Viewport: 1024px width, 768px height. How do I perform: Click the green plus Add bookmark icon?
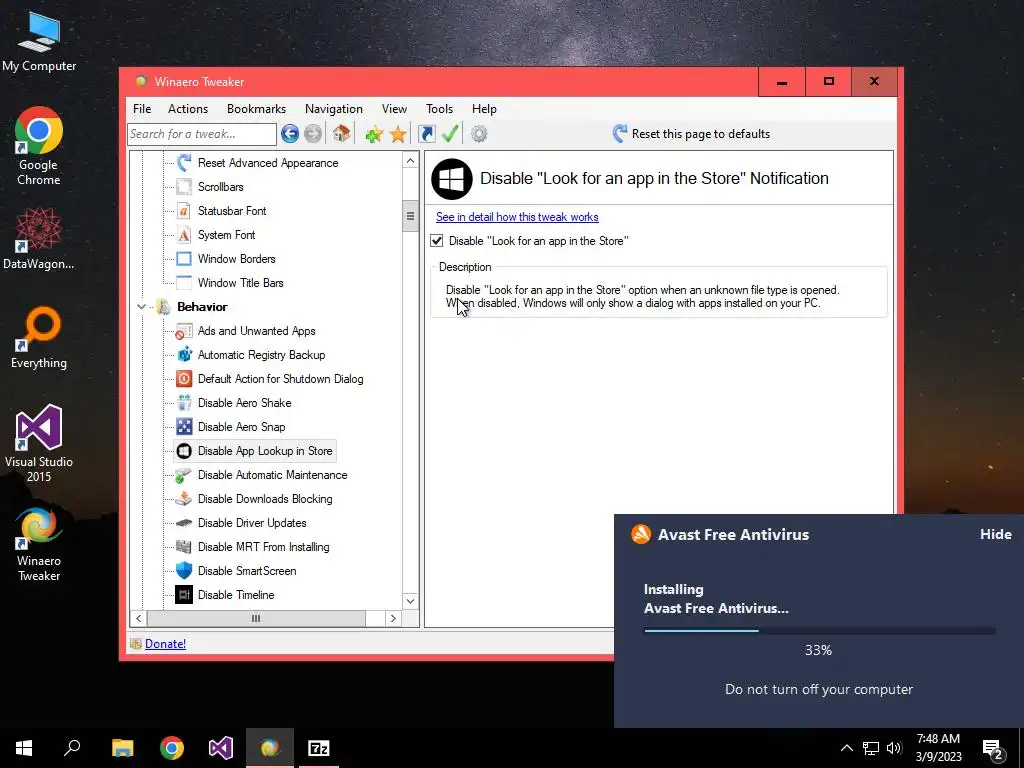click(374, 135)
